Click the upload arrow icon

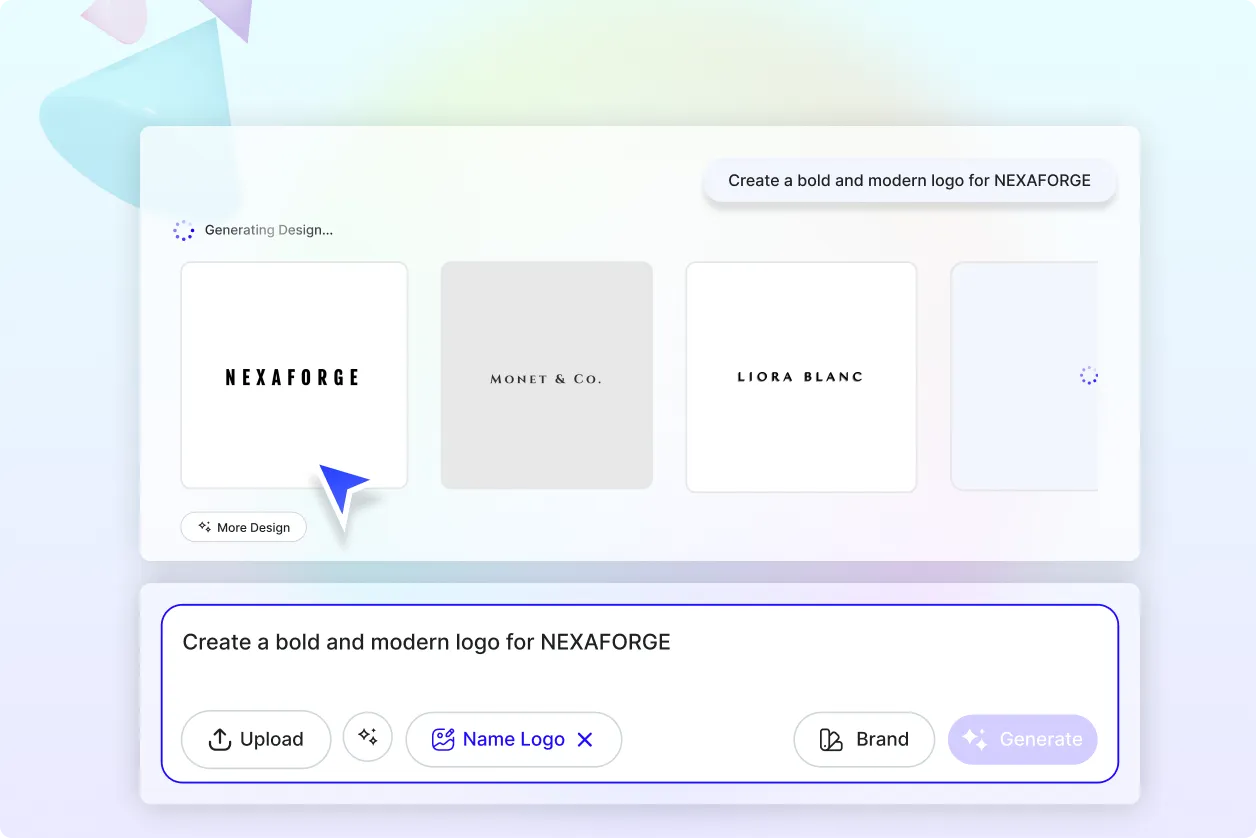click(x=219, y=739)
